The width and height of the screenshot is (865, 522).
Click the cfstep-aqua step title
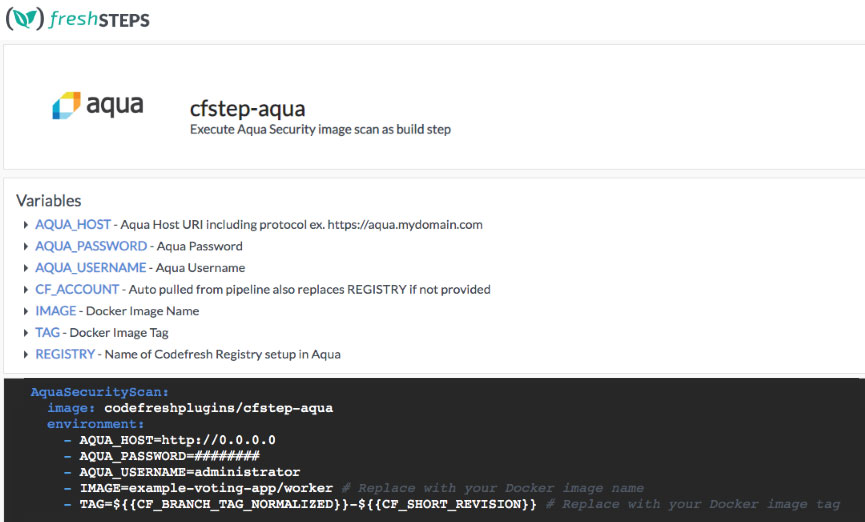click(x=247, y=108)
